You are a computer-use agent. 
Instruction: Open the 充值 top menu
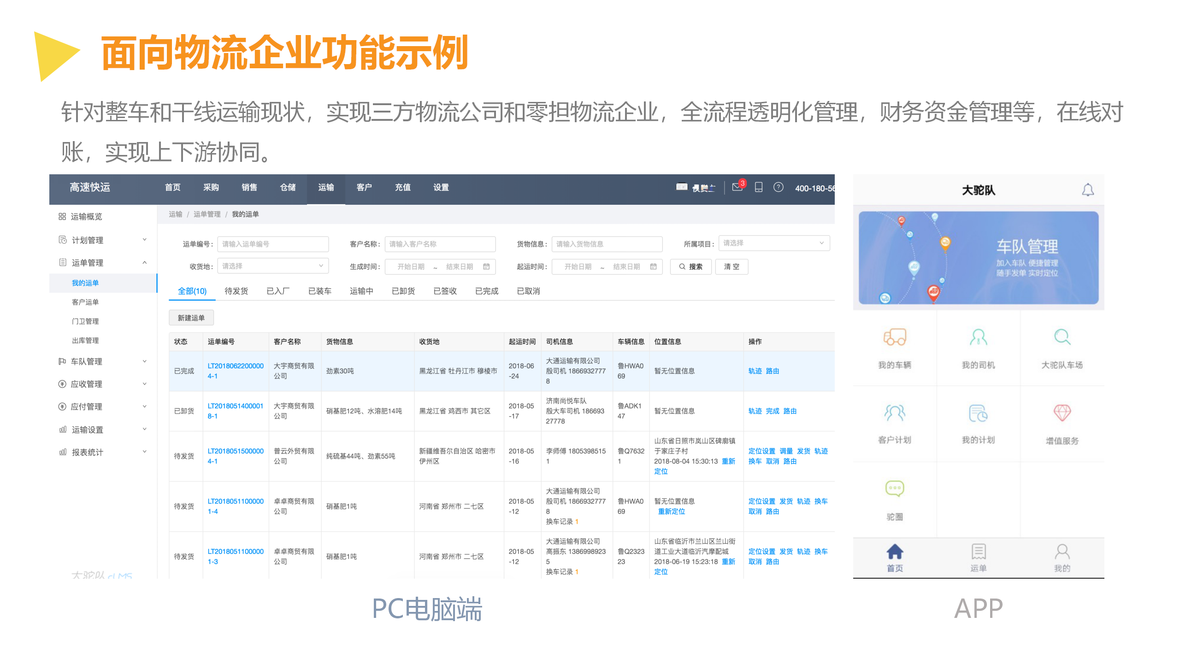click(403, 187)
